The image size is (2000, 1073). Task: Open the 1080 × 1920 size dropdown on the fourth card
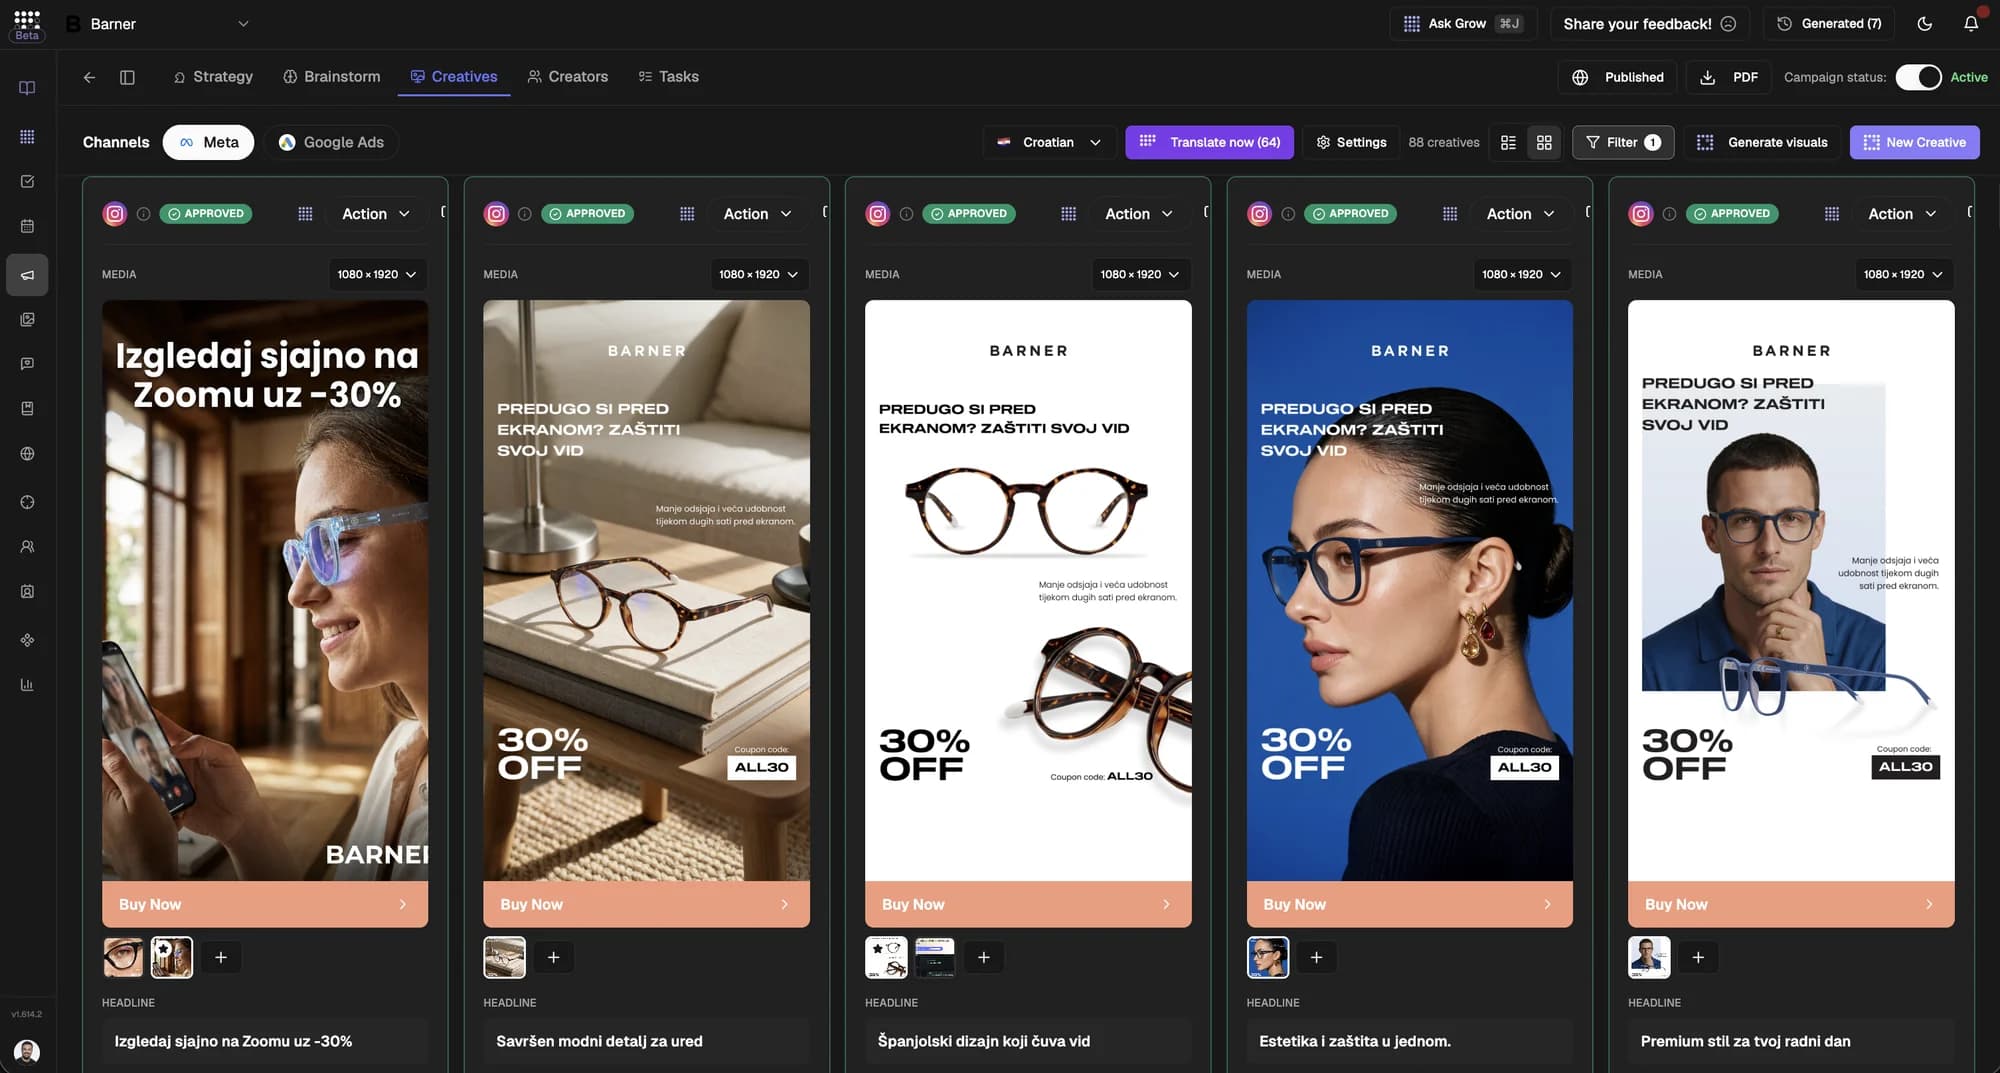point(1522,274)
